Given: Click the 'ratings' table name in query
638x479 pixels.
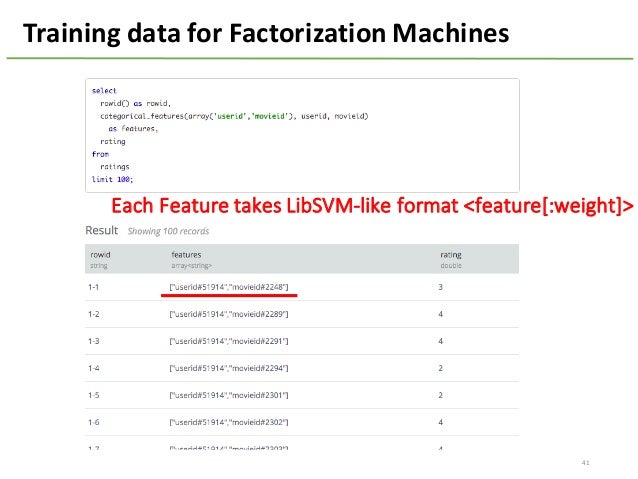Looking at the screenshot, I should [x=115, y=166].
